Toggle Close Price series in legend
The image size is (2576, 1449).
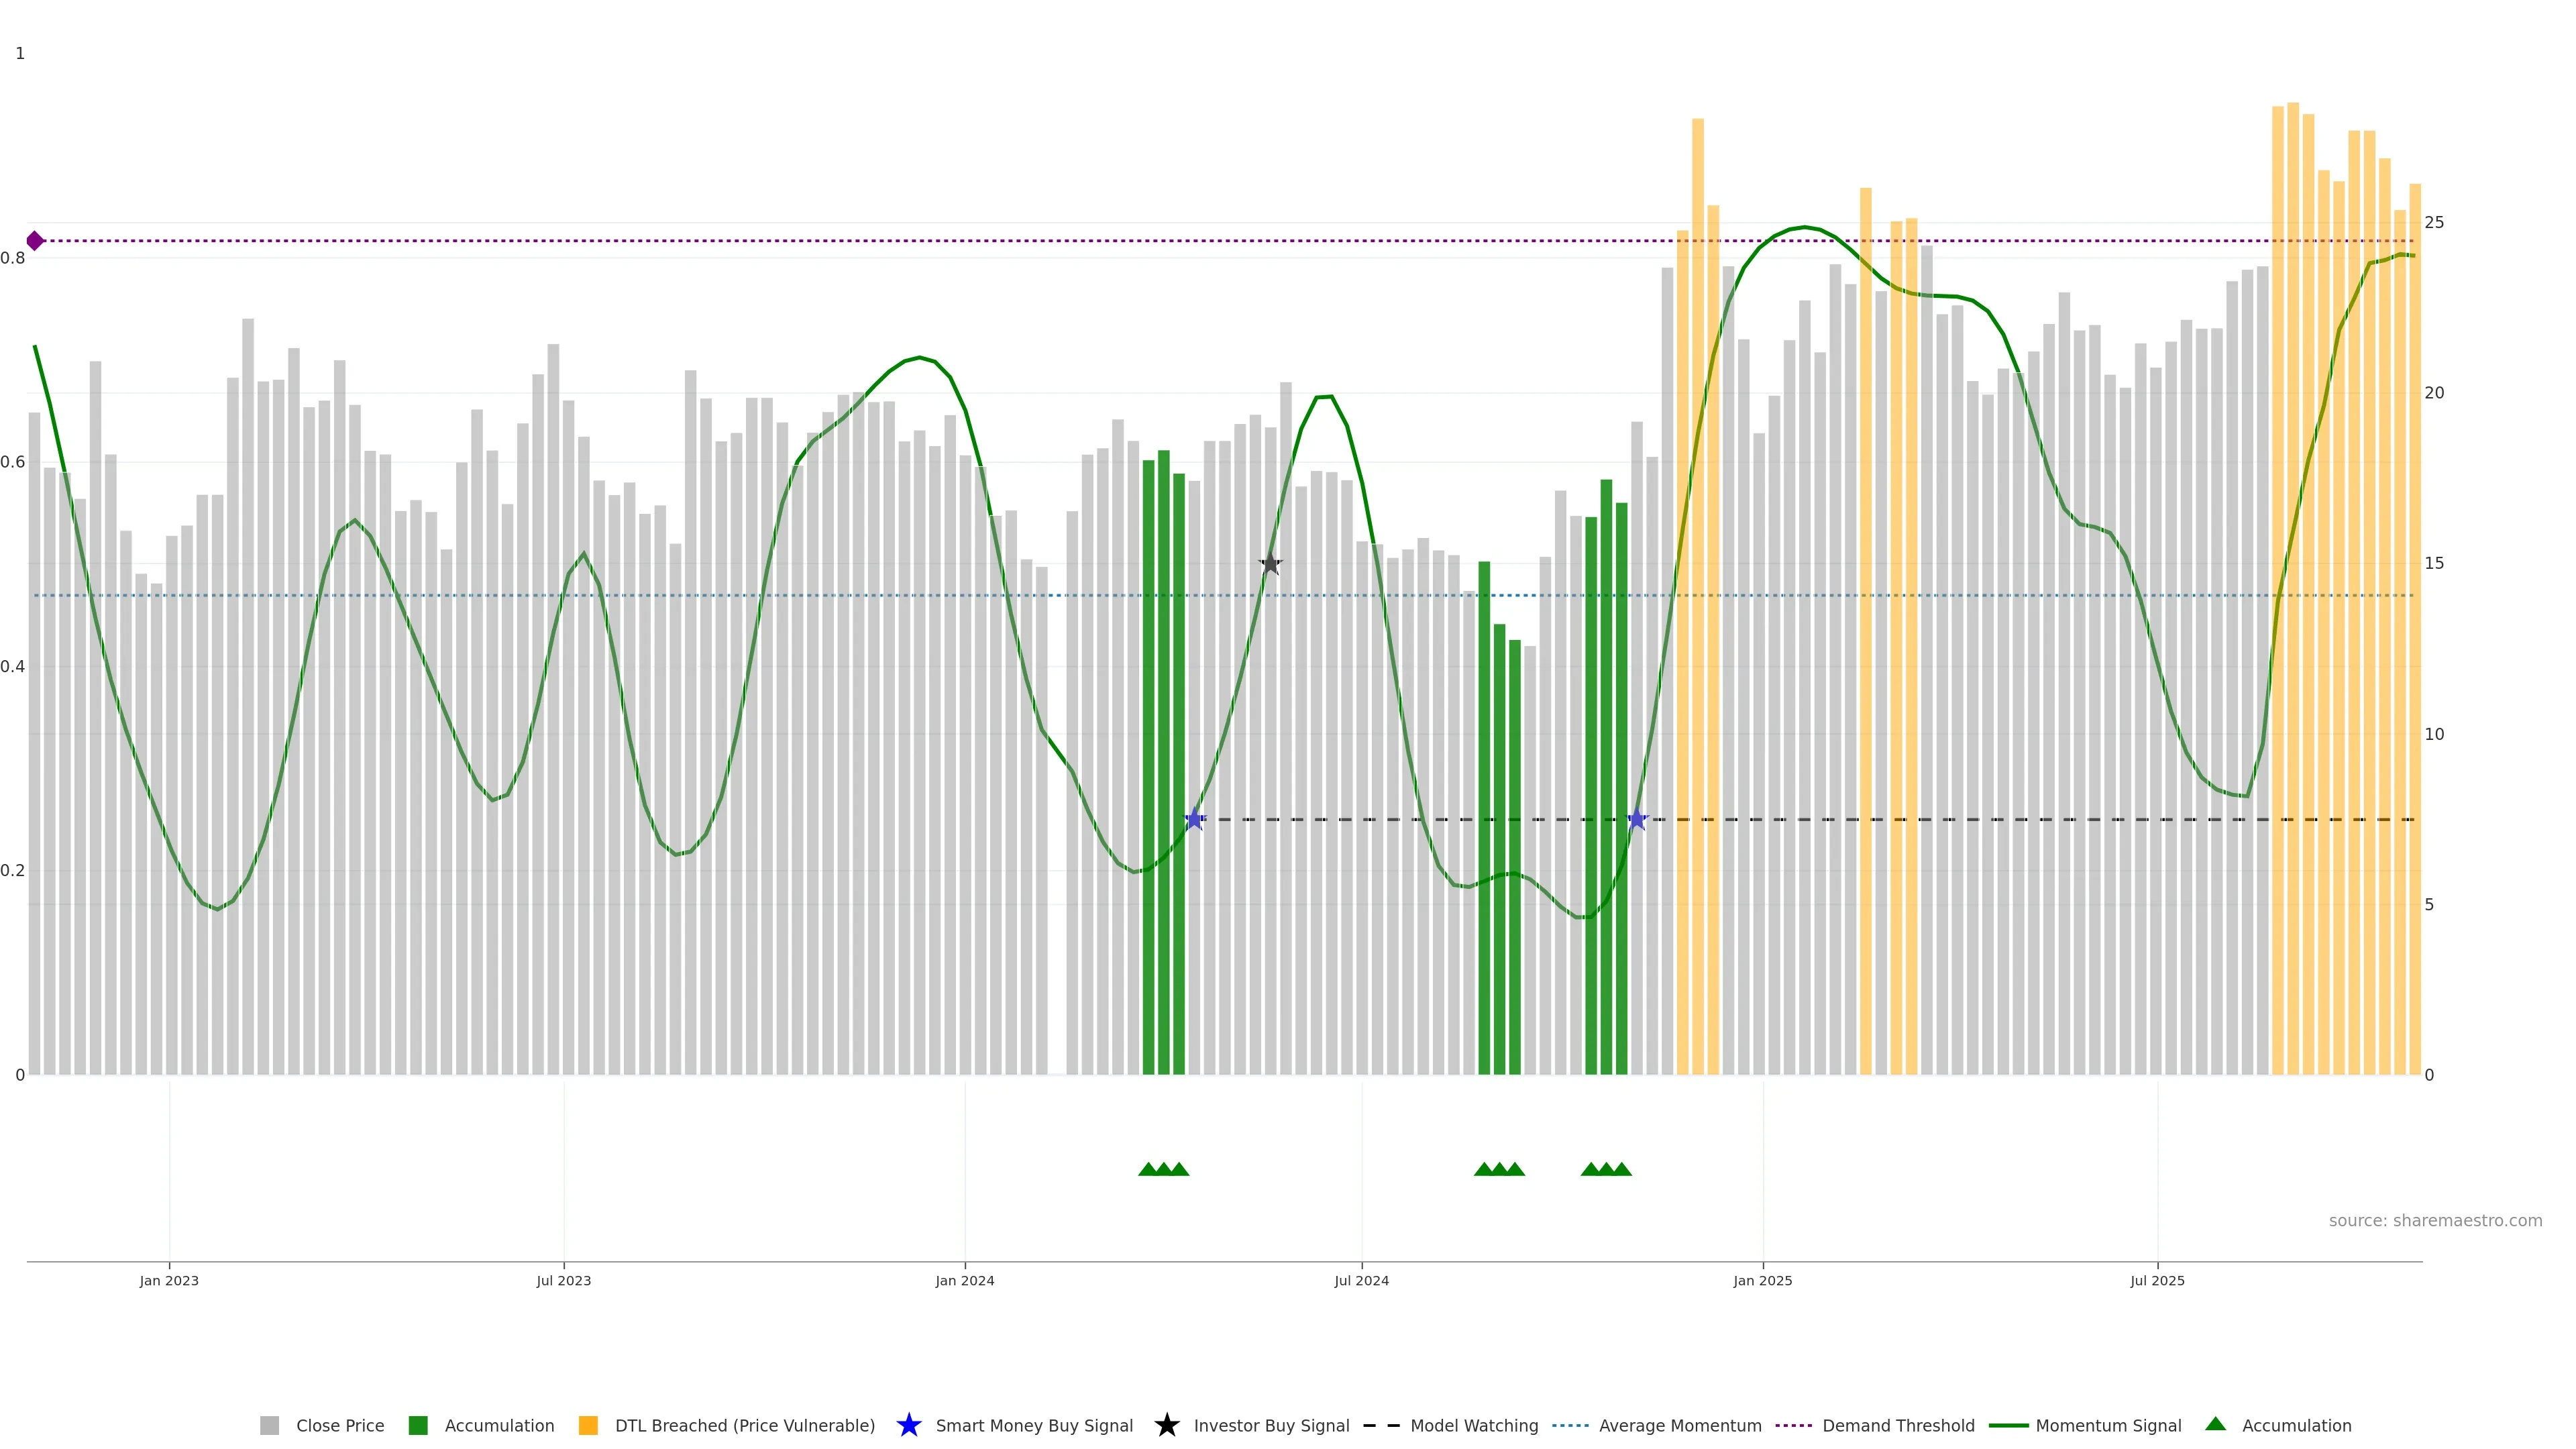pyautogui.click(x=339, y=1425)
